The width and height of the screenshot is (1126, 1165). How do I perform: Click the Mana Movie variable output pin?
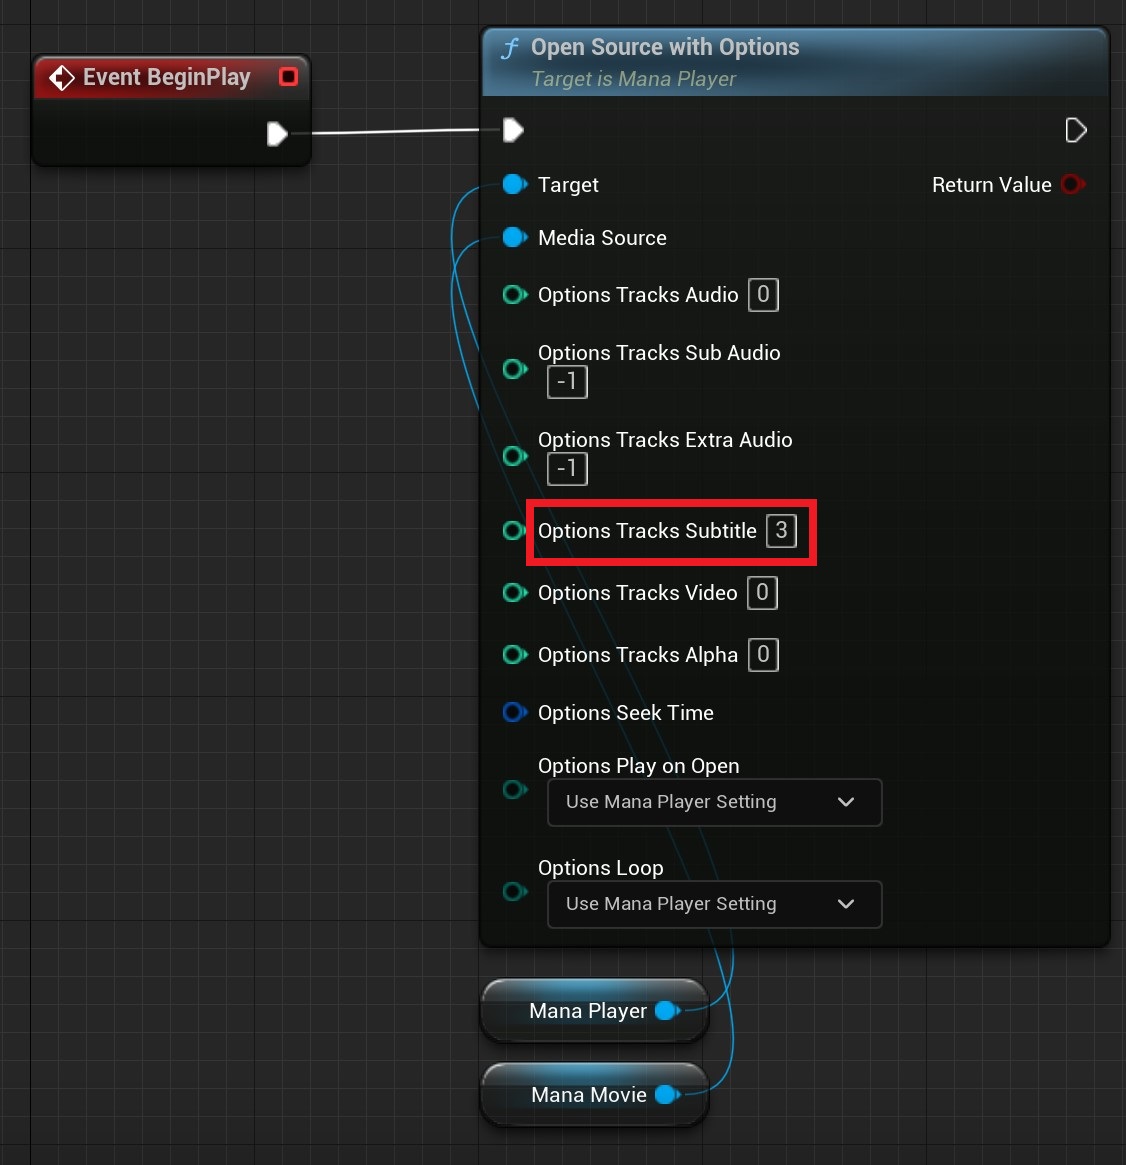[x=667, y=1094]
